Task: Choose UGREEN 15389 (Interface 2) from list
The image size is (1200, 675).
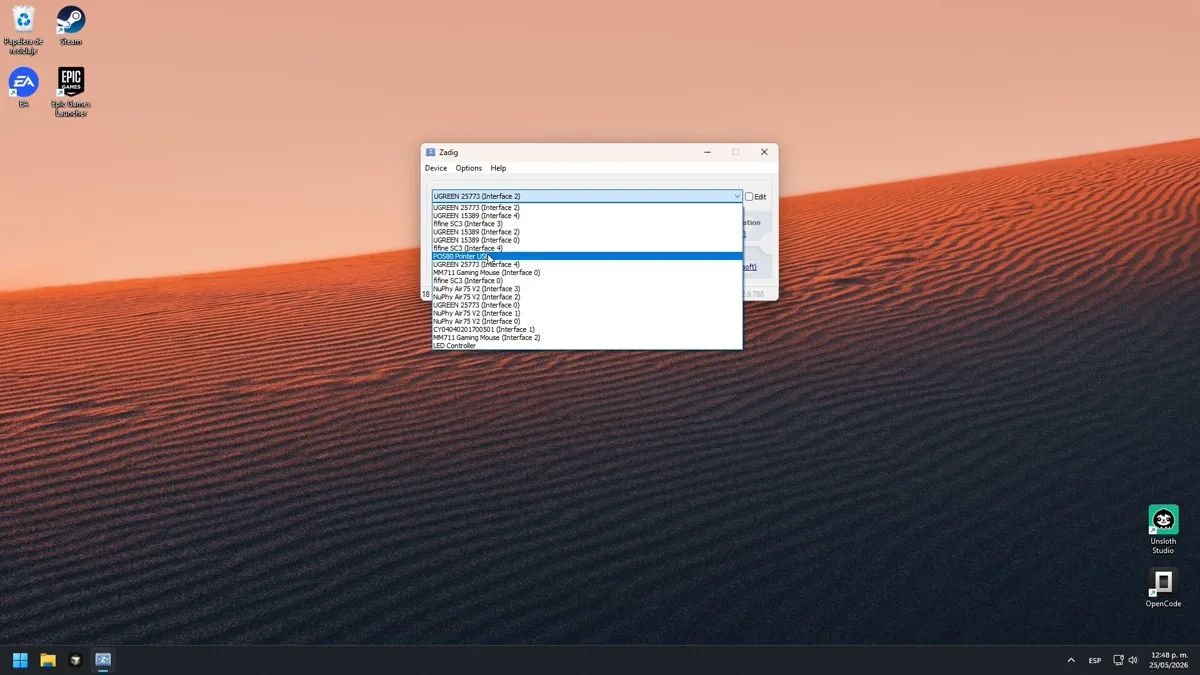Action: click(x=587, y=232)
